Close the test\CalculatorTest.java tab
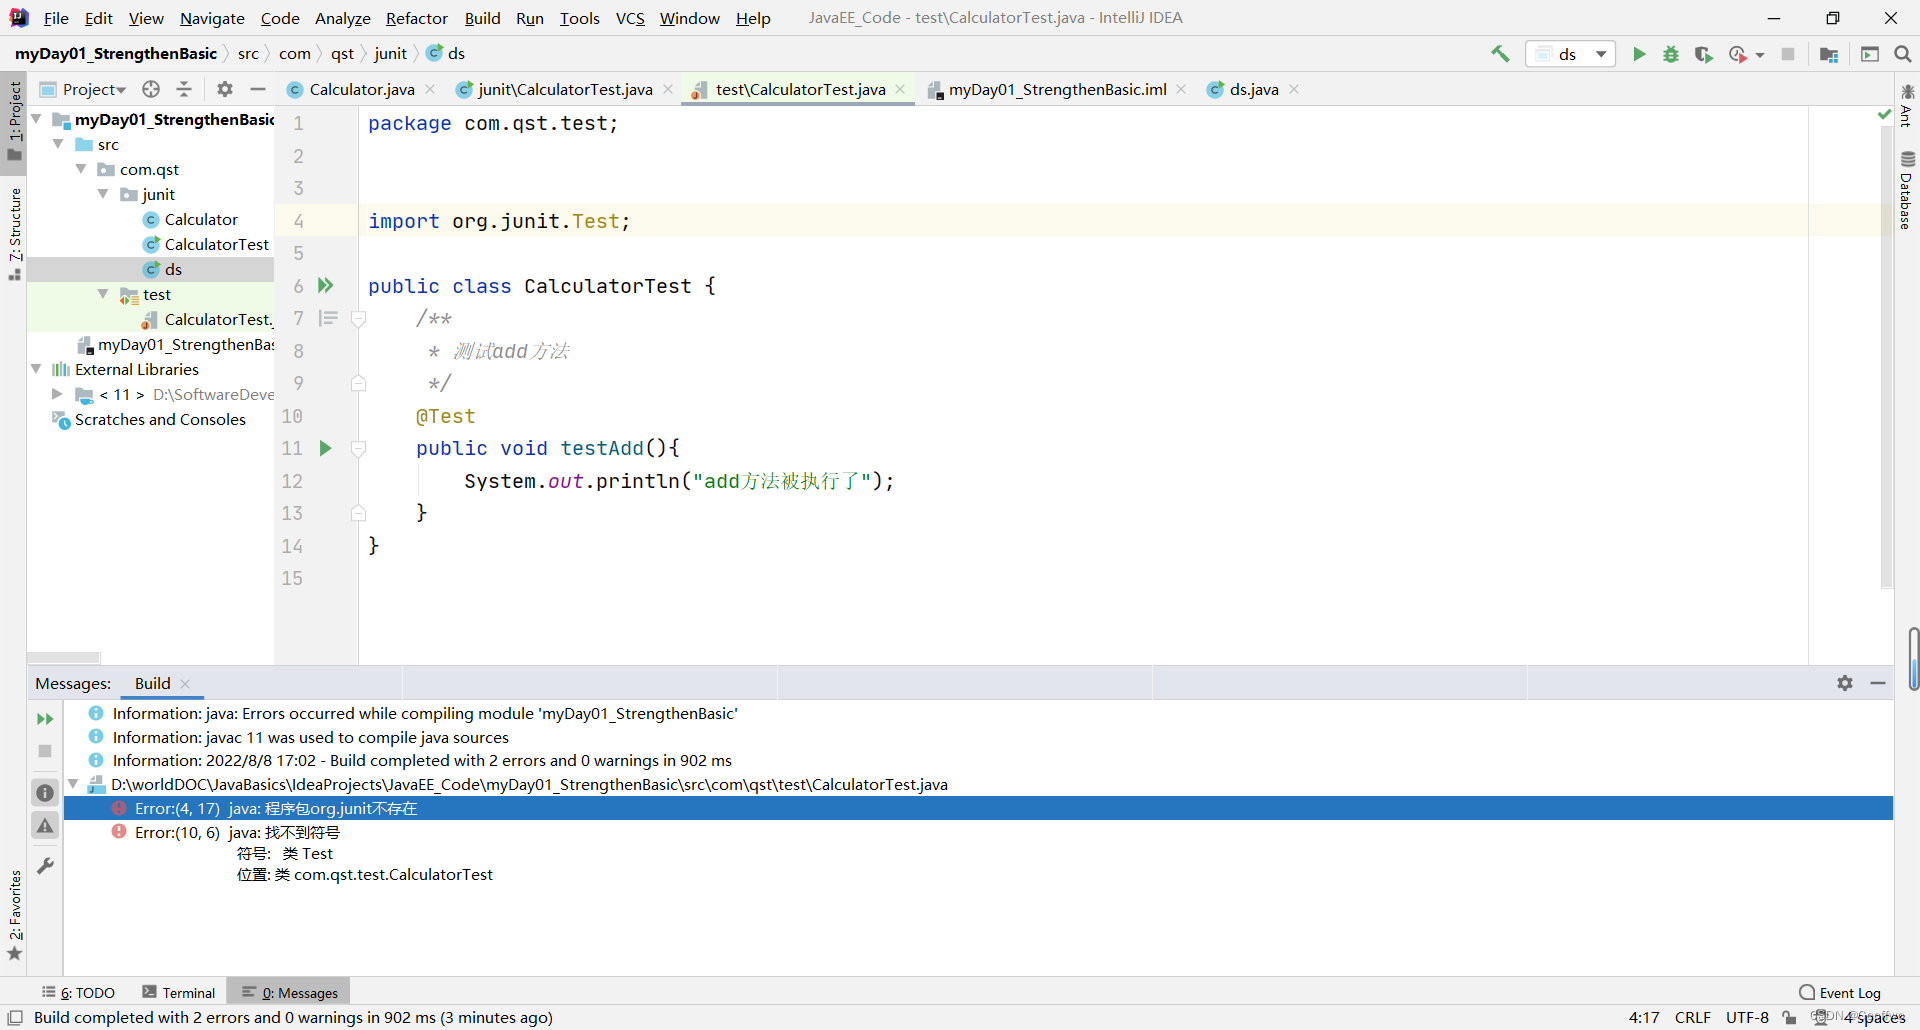 pos(900,89)
